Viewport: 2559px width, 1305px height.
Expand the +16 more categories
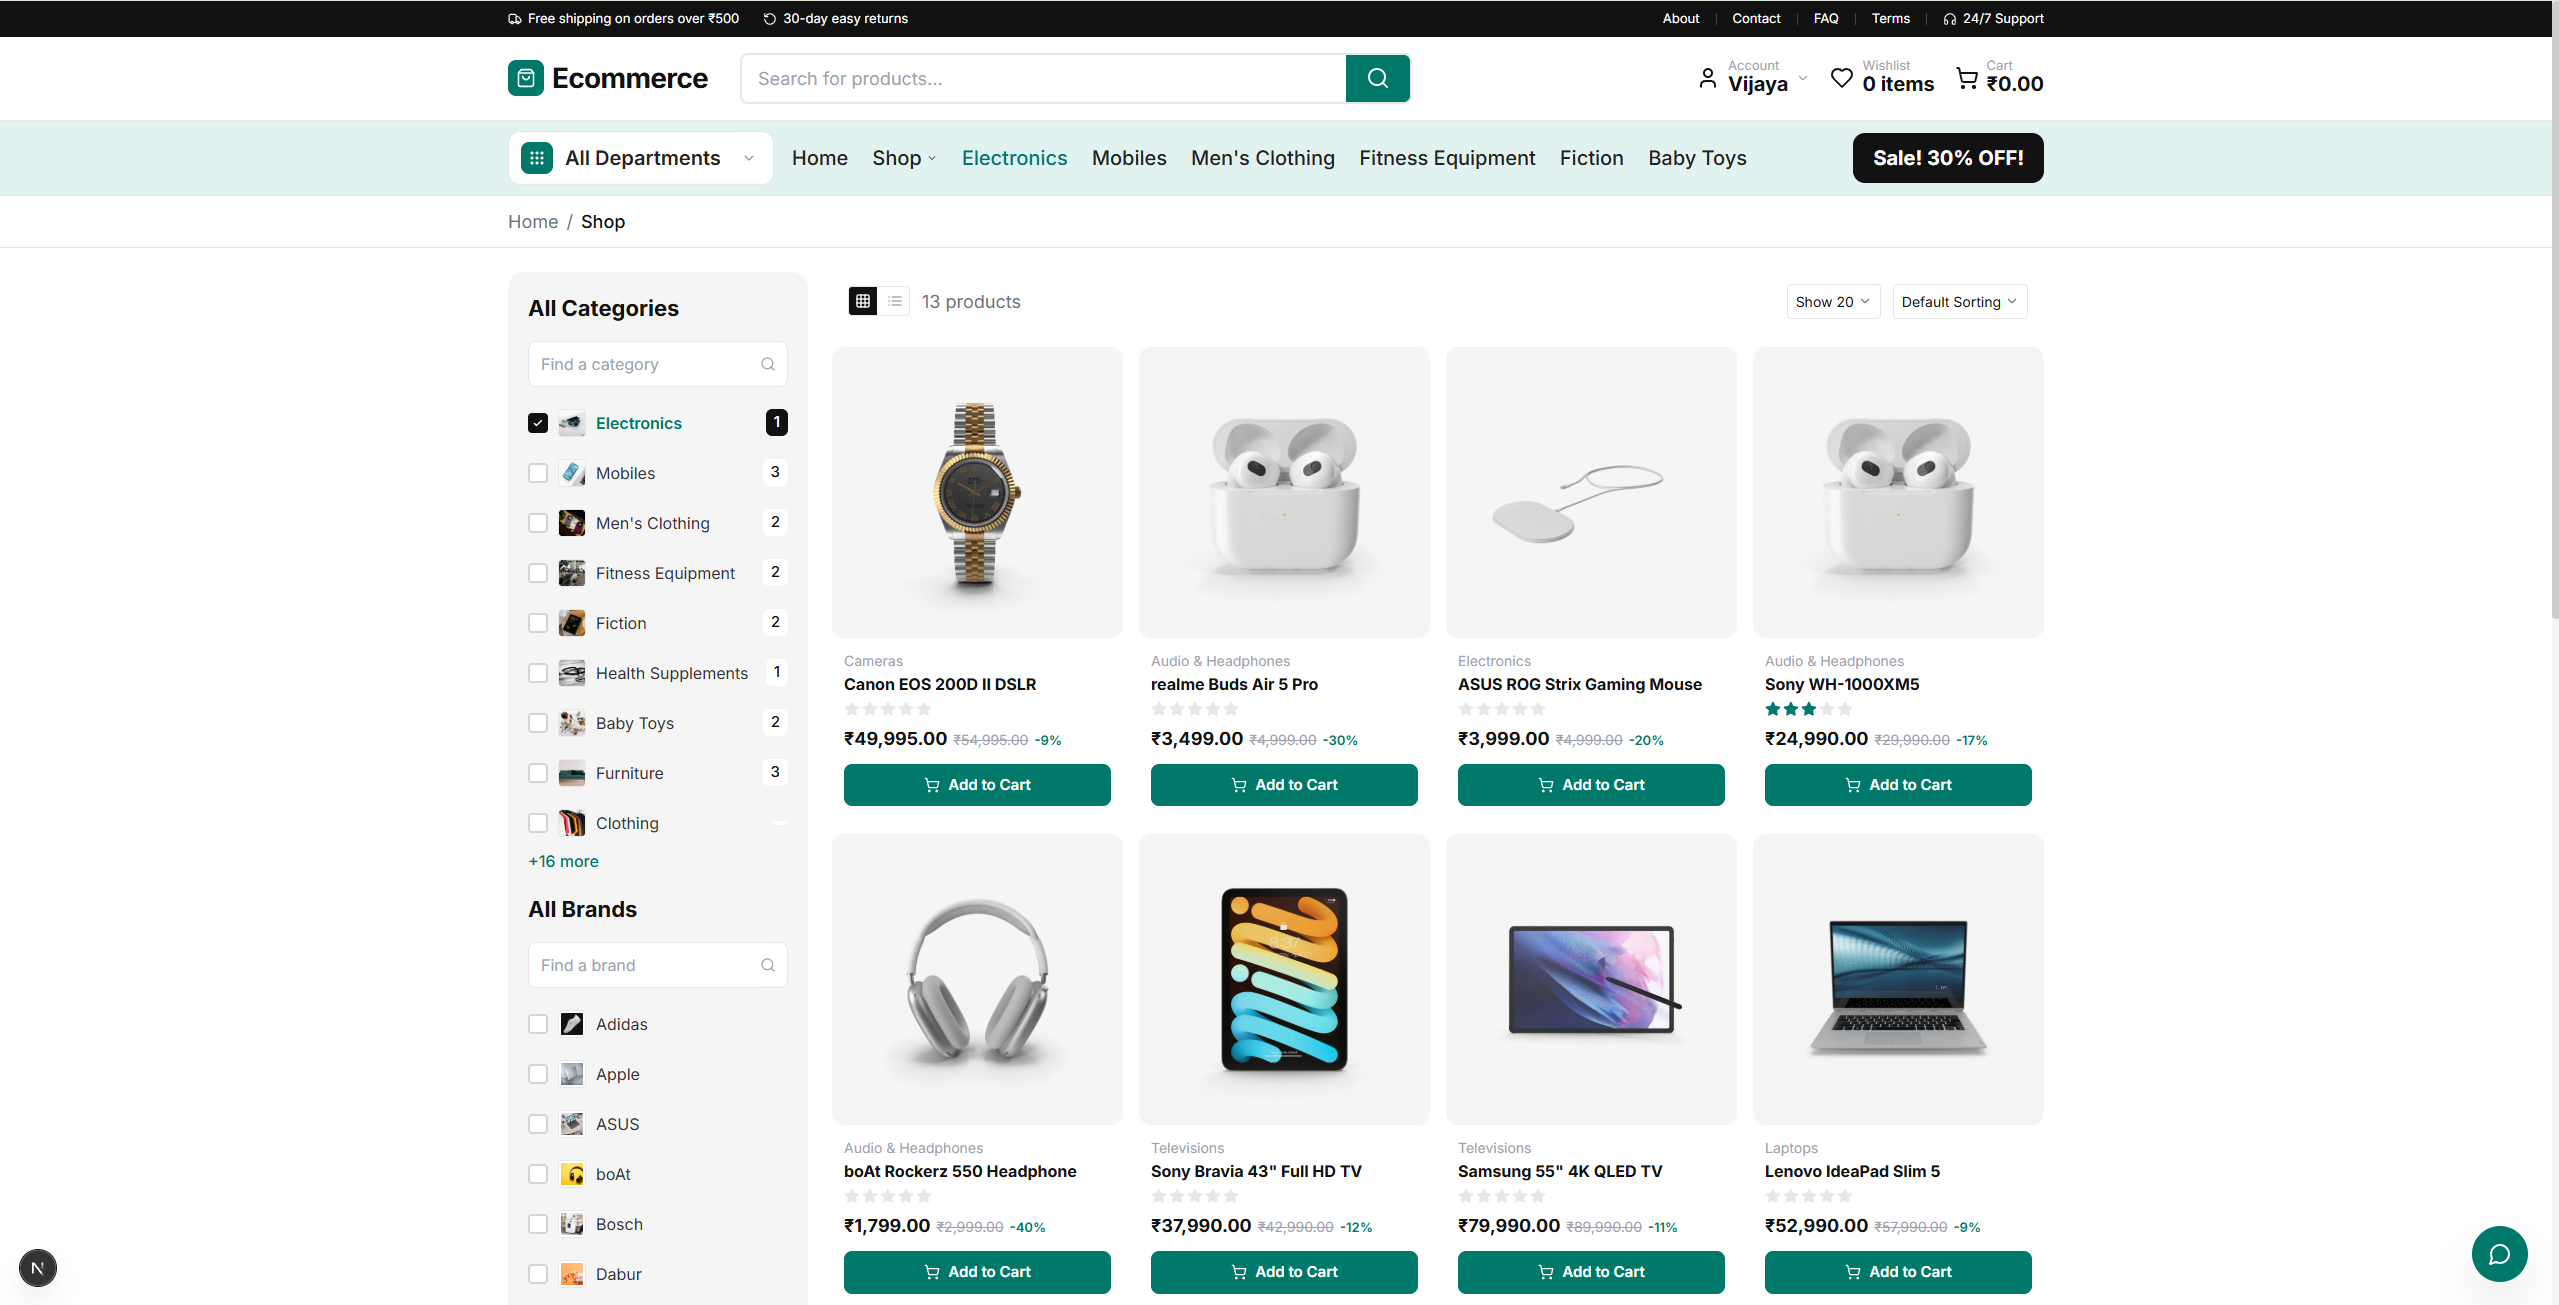pos(563,861)
